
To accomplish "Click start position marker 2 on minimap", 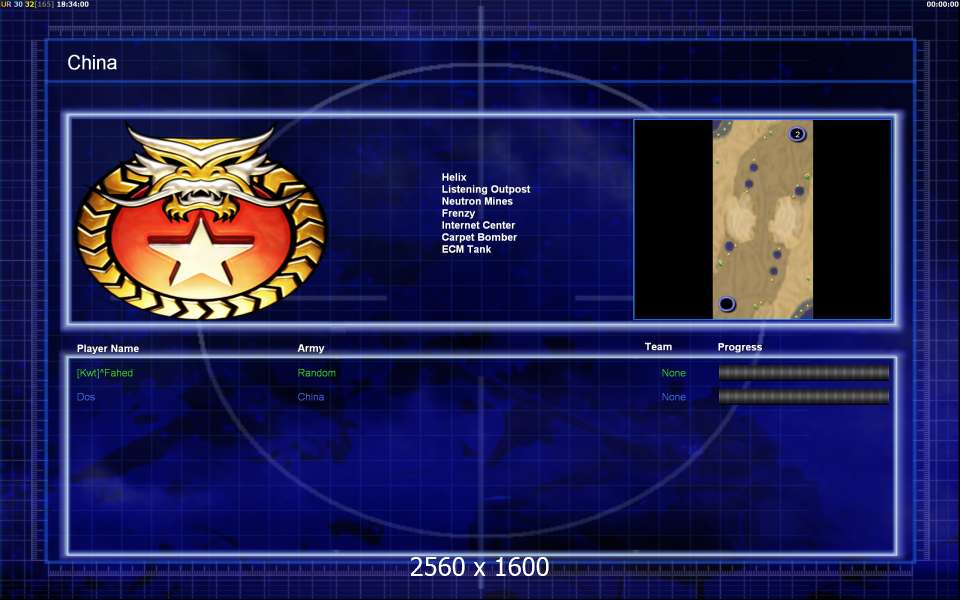I will (797, 134).
